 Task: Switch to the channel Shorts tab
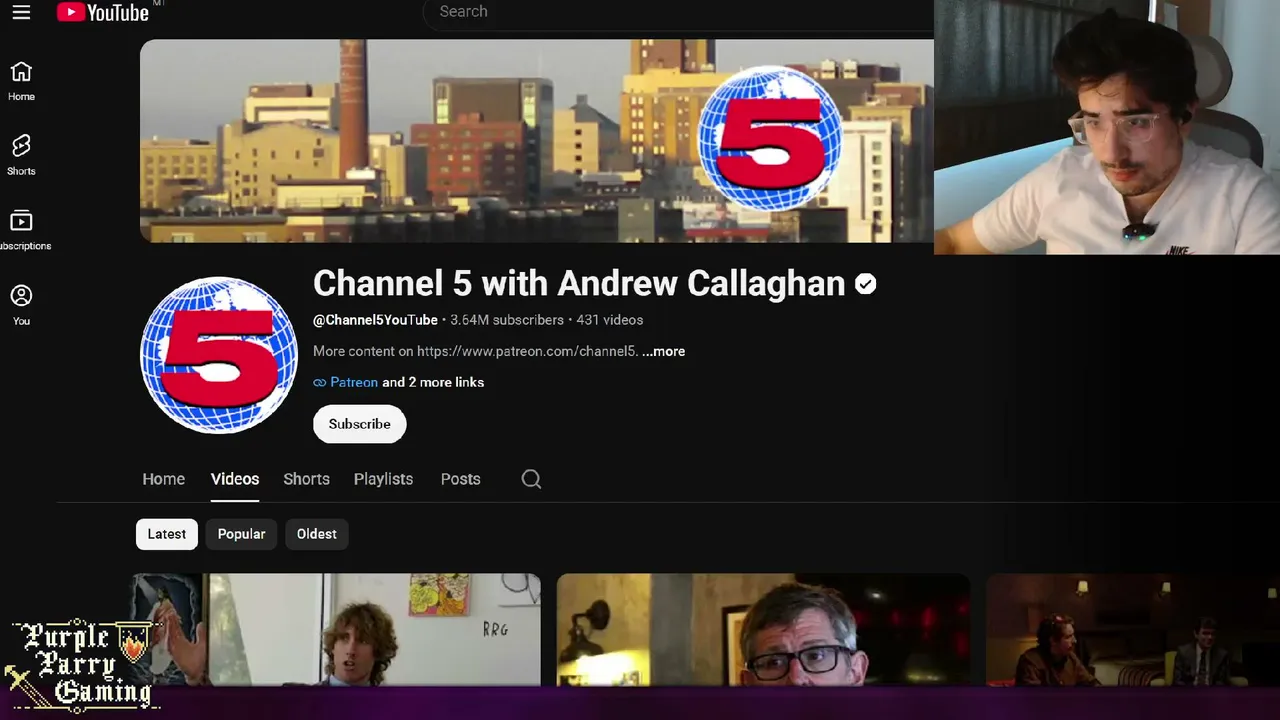click(x=306, y=479)
